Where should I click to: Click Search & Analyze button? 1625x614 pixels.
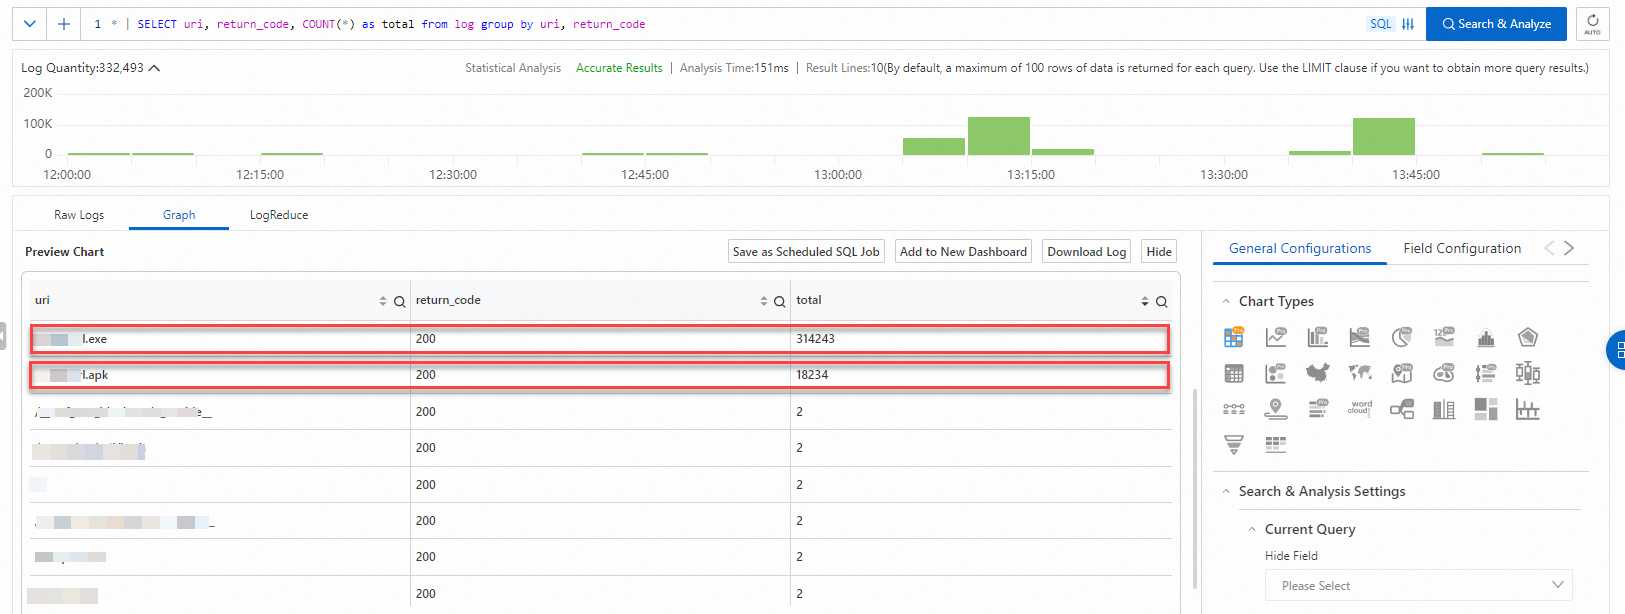(1496, 24)
